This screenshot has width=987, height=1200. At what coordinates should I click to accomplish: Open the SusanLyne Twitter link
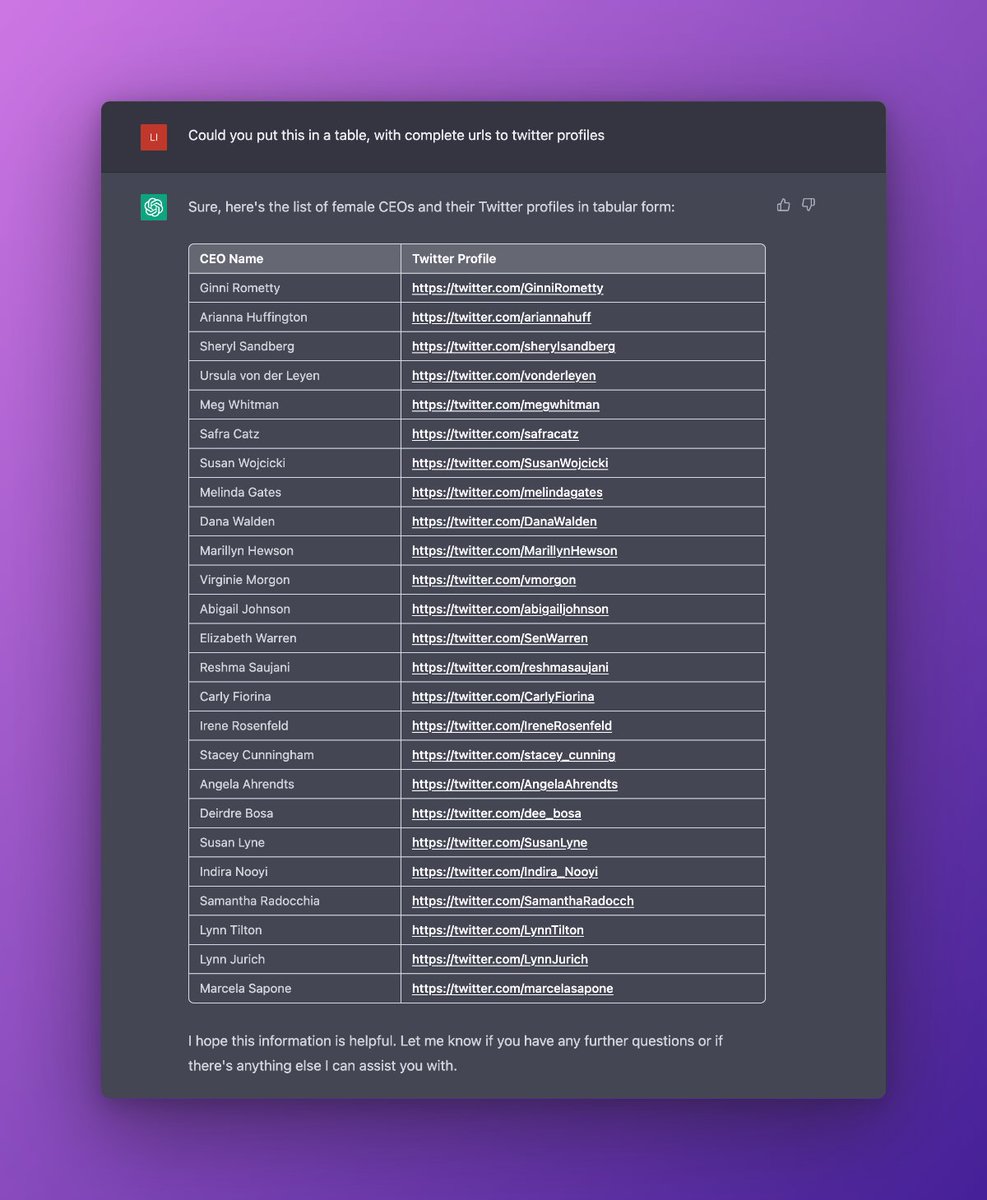[500, 842]
